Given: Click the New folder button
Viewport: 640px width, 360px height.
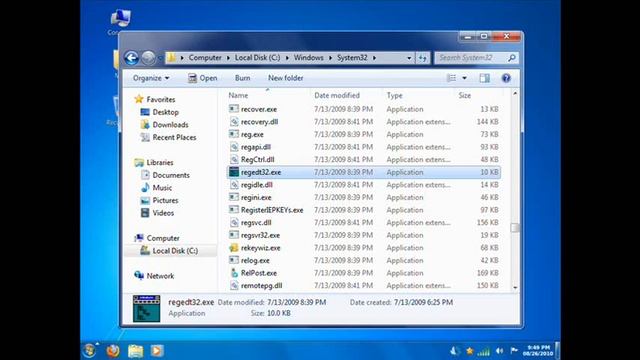Looking at the screenshot, I should click(285, 78).
